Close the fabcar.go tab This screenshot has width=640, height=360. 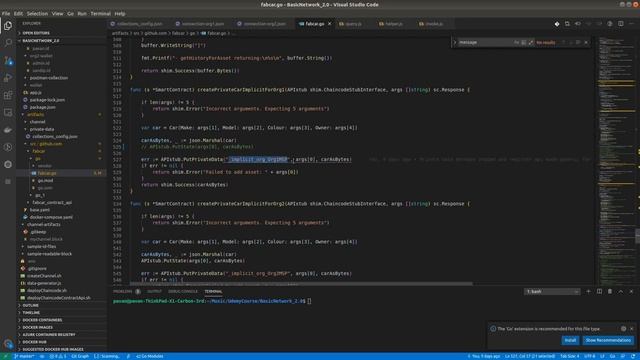(x=329, y=24)
